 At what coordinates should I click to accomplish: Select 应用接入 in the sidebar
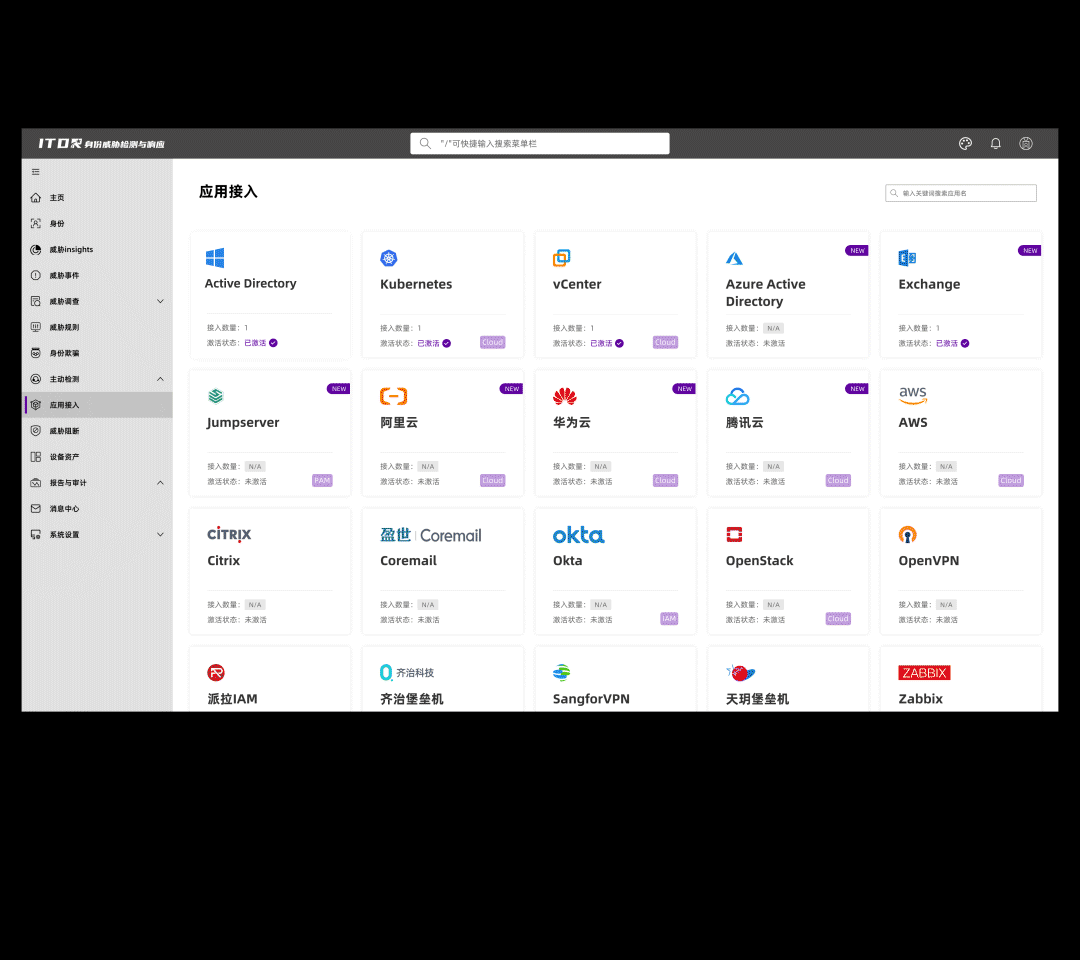click(x=97, y=405)
